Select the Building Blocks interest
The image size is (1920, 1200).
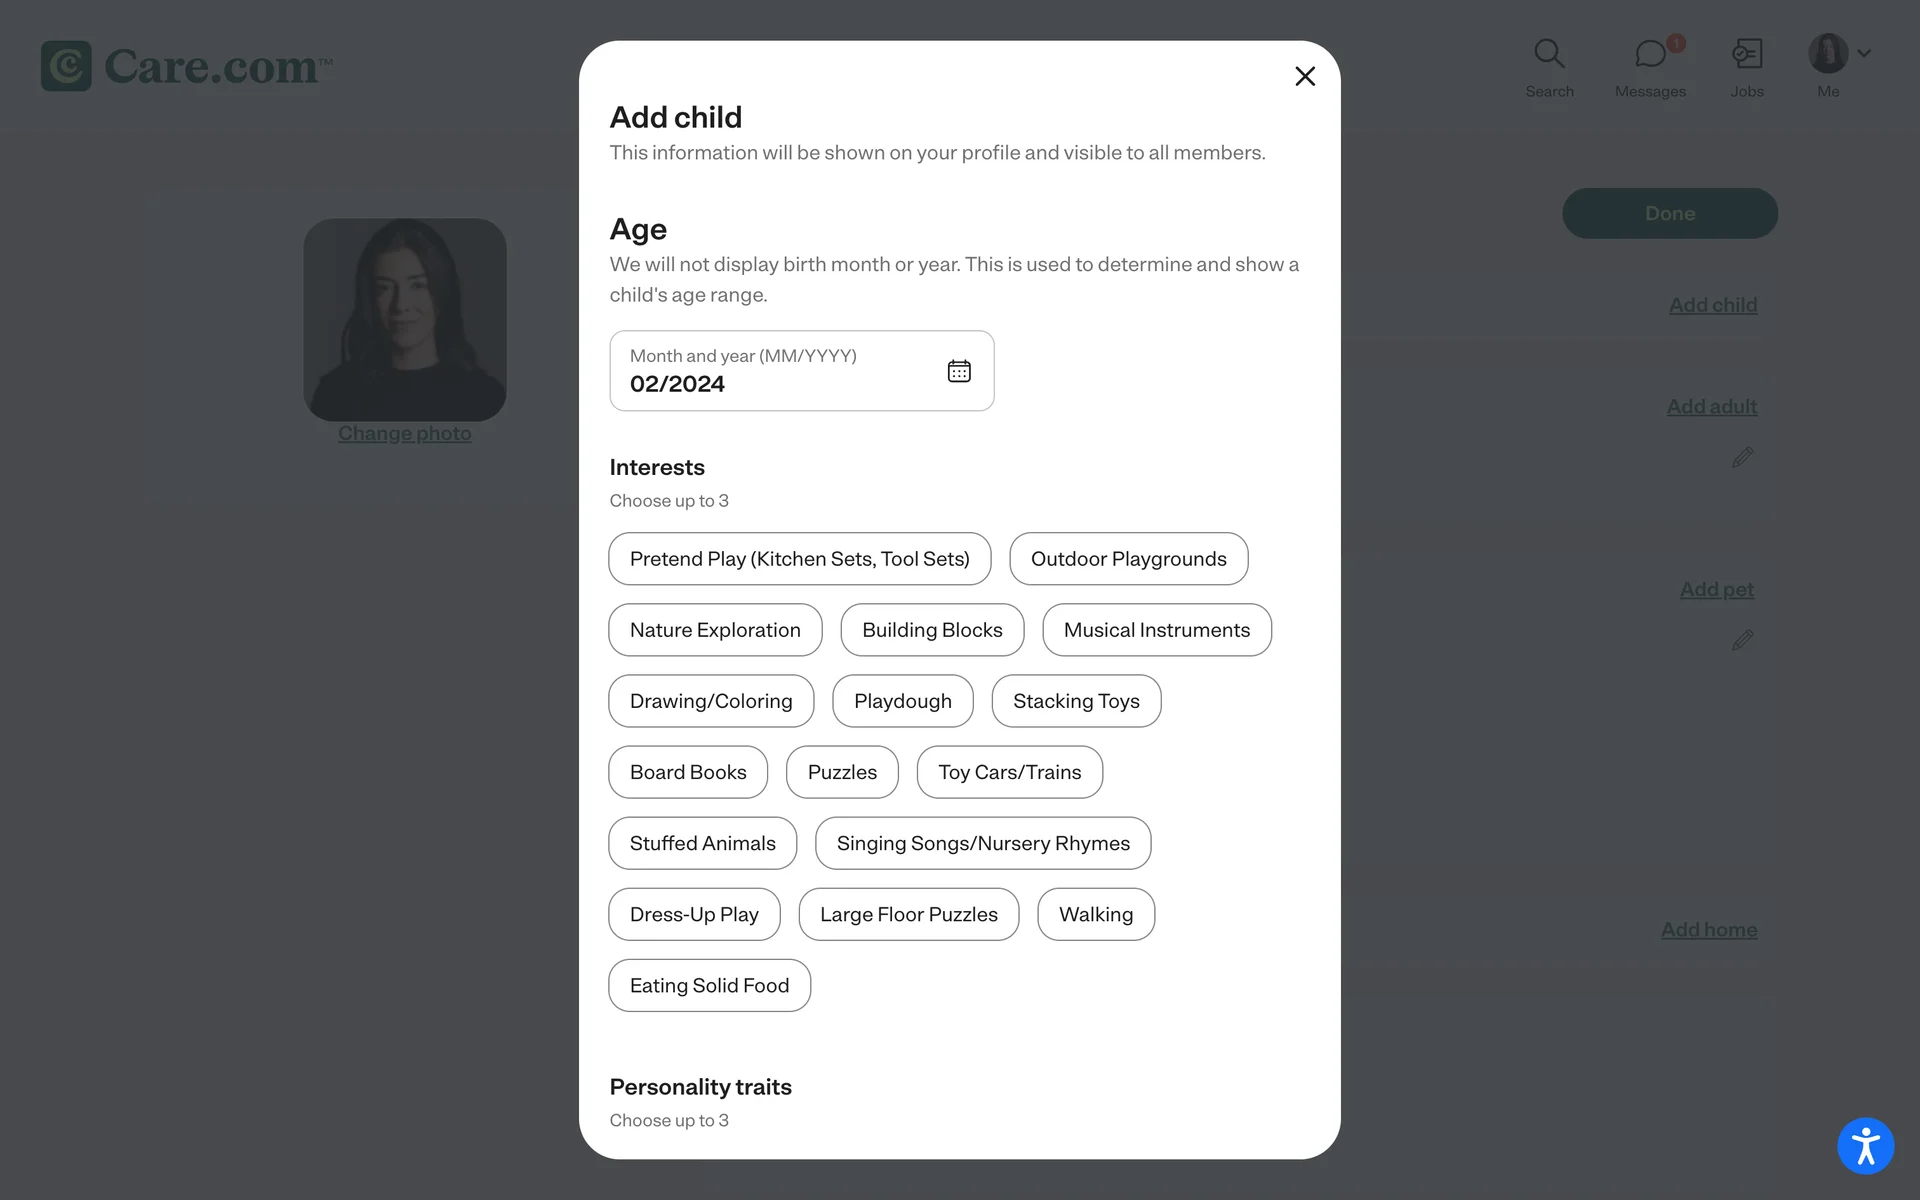[x=932, y=630]
